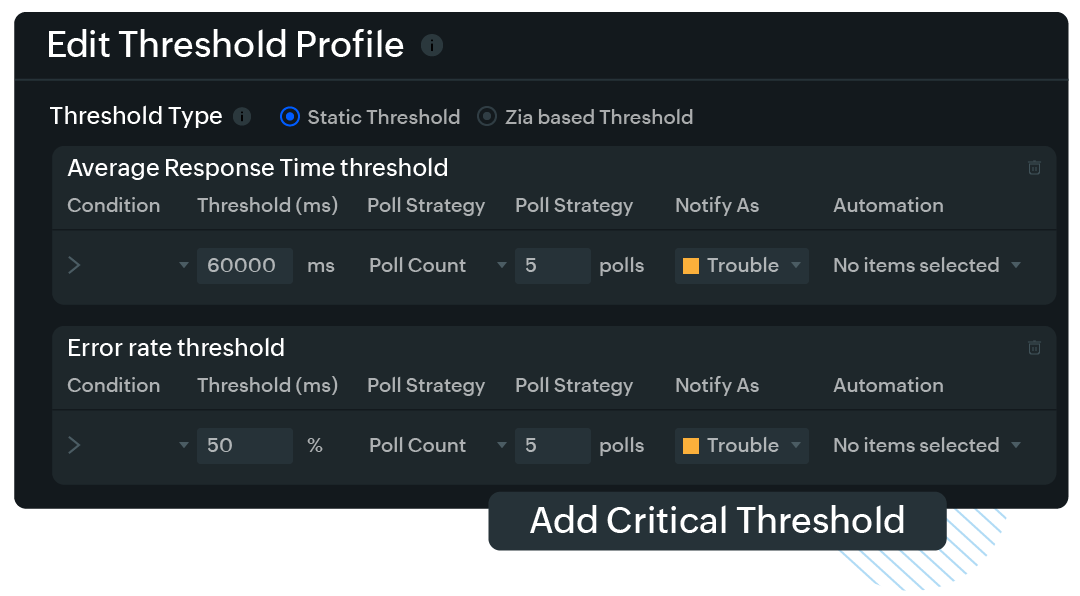Screen dimensions: 1080x596
Task: Click the Add Critical Threshold button
Action: pos(716,521)
